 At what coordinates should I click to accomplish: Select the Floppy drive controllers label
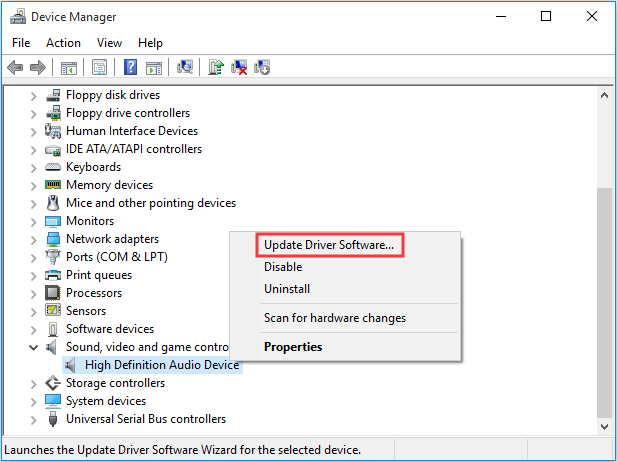point(128,113)
